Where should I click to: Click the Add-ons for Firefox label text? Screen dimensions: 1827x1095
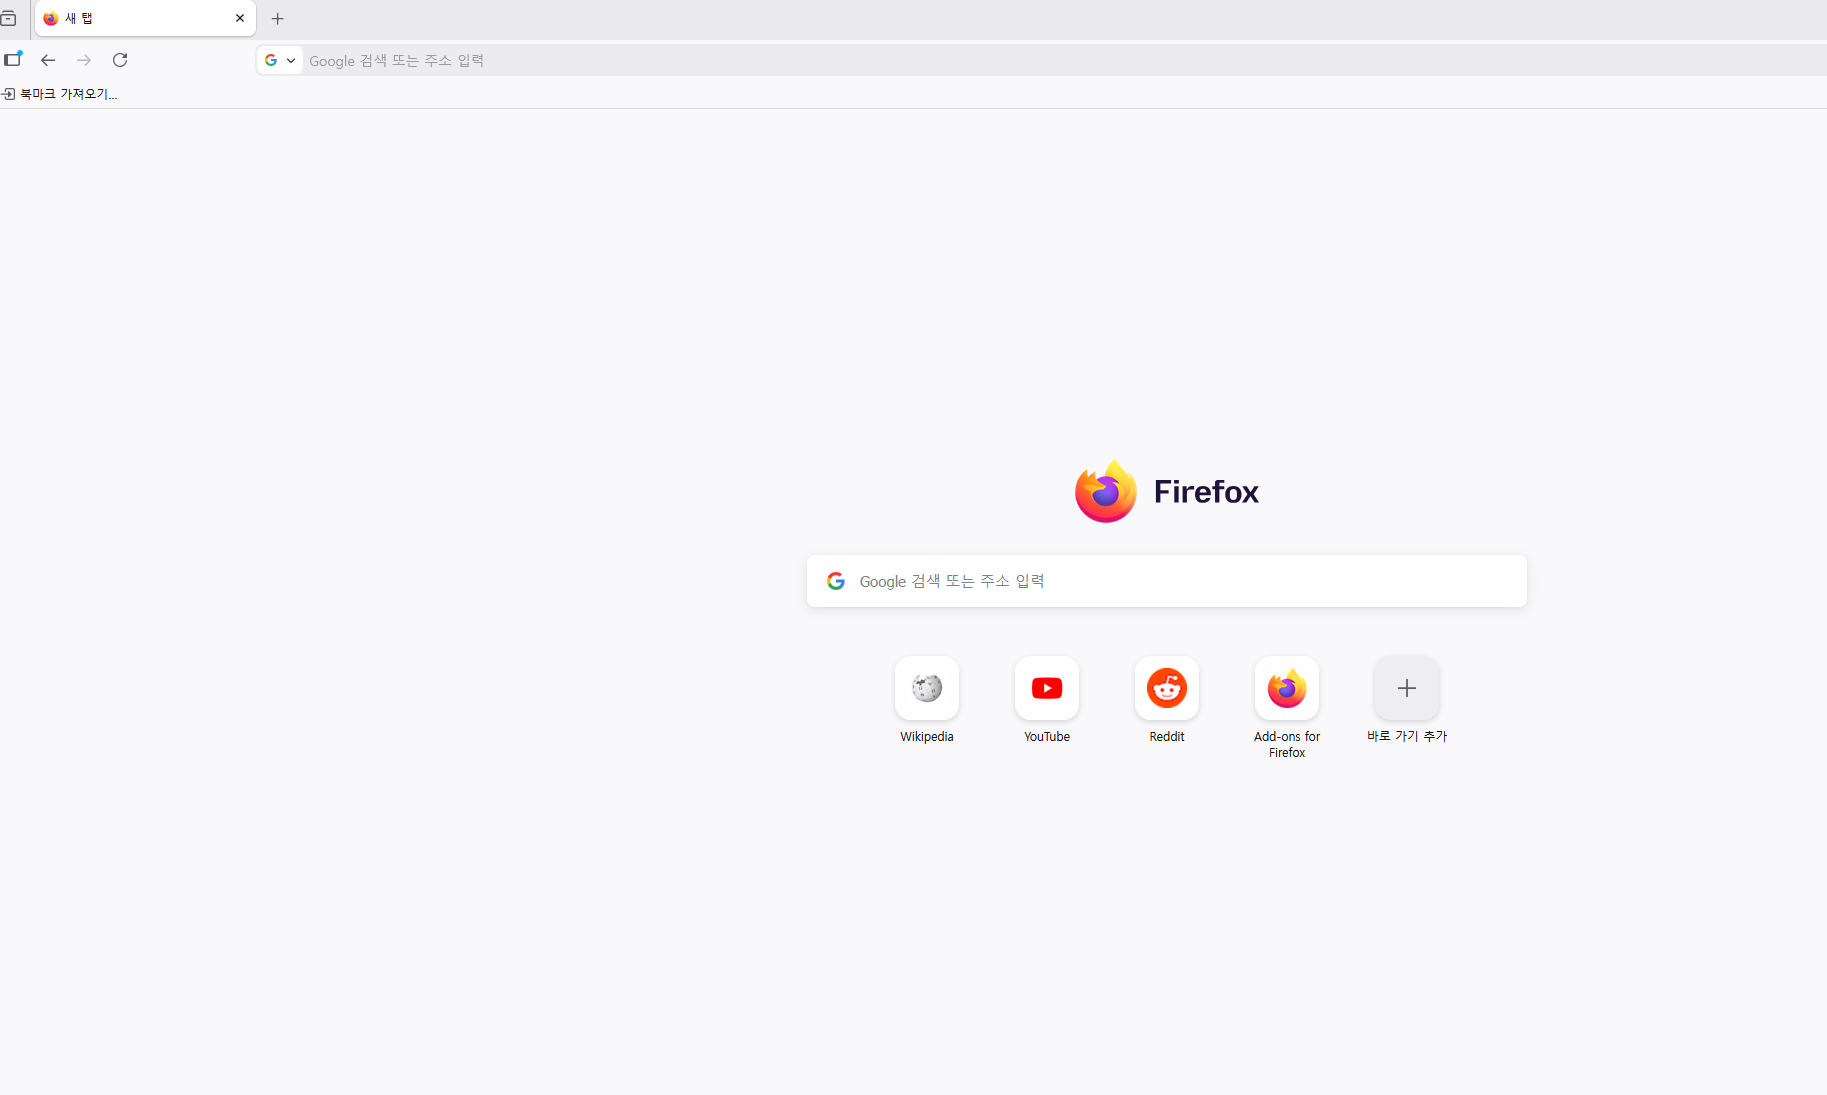click(1287, 745)
